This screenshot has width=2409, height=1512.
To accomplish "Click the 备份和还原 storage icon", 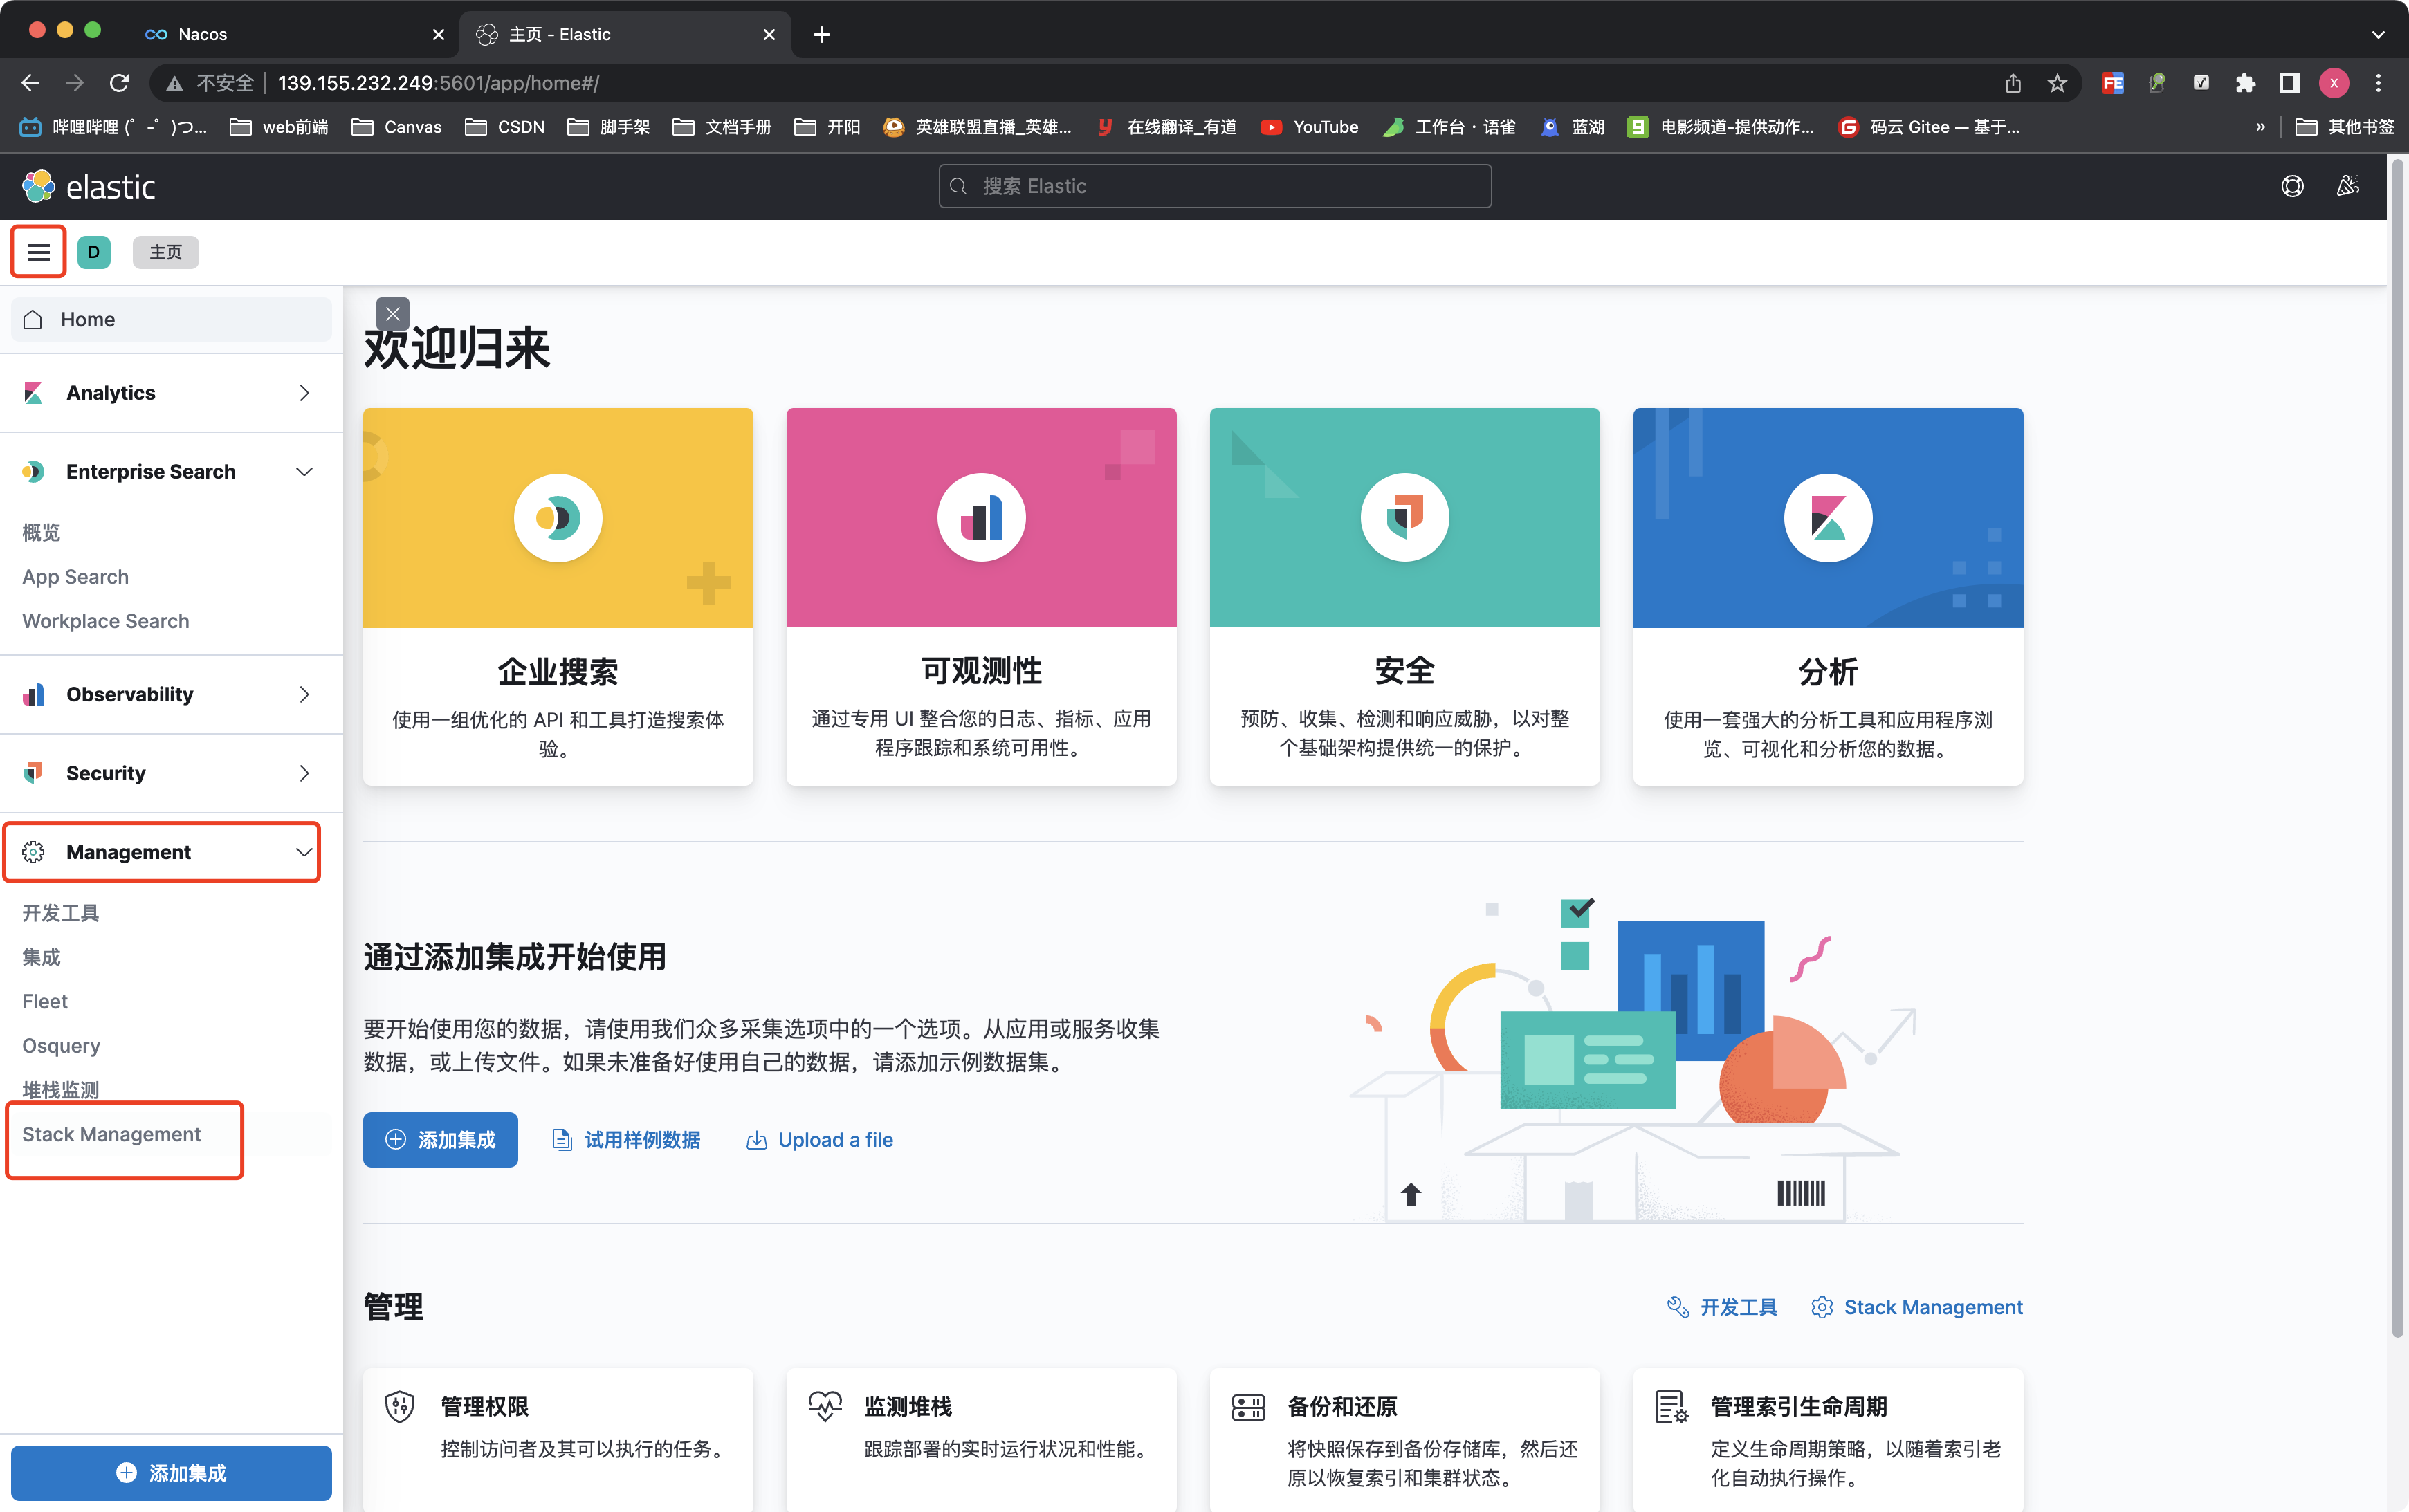I will pyautogui.click(x=1248, y=1407).
